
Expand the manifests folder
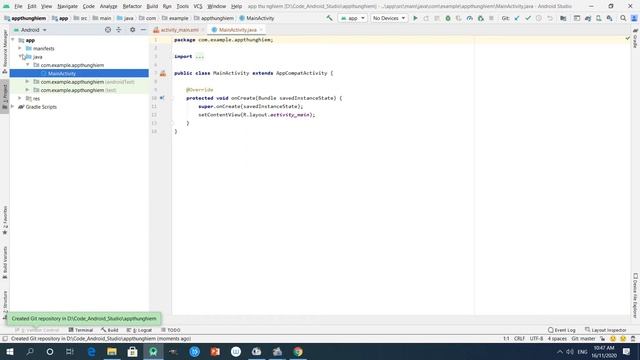pyautogui.click(x=20, y=48)
